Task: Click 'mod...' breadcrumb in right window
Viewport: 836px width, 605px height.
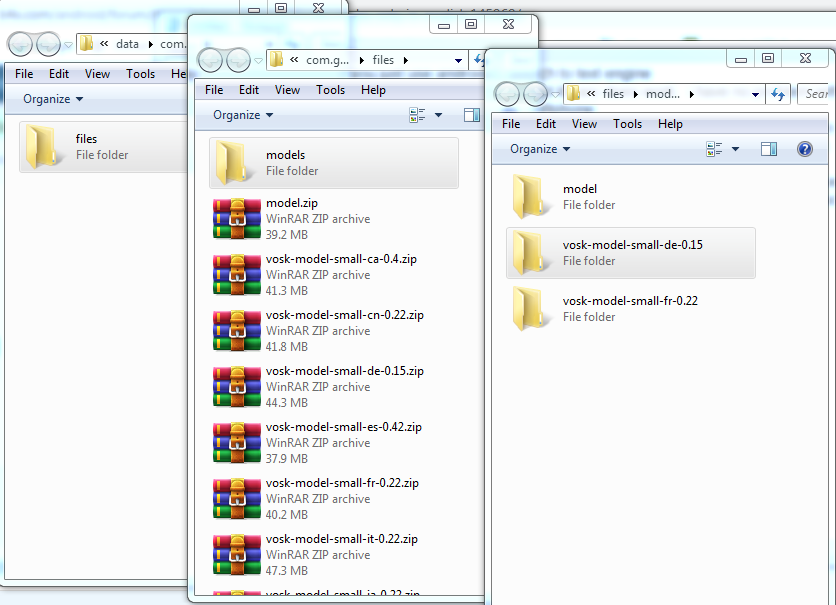Action: (x=663, y=94)
